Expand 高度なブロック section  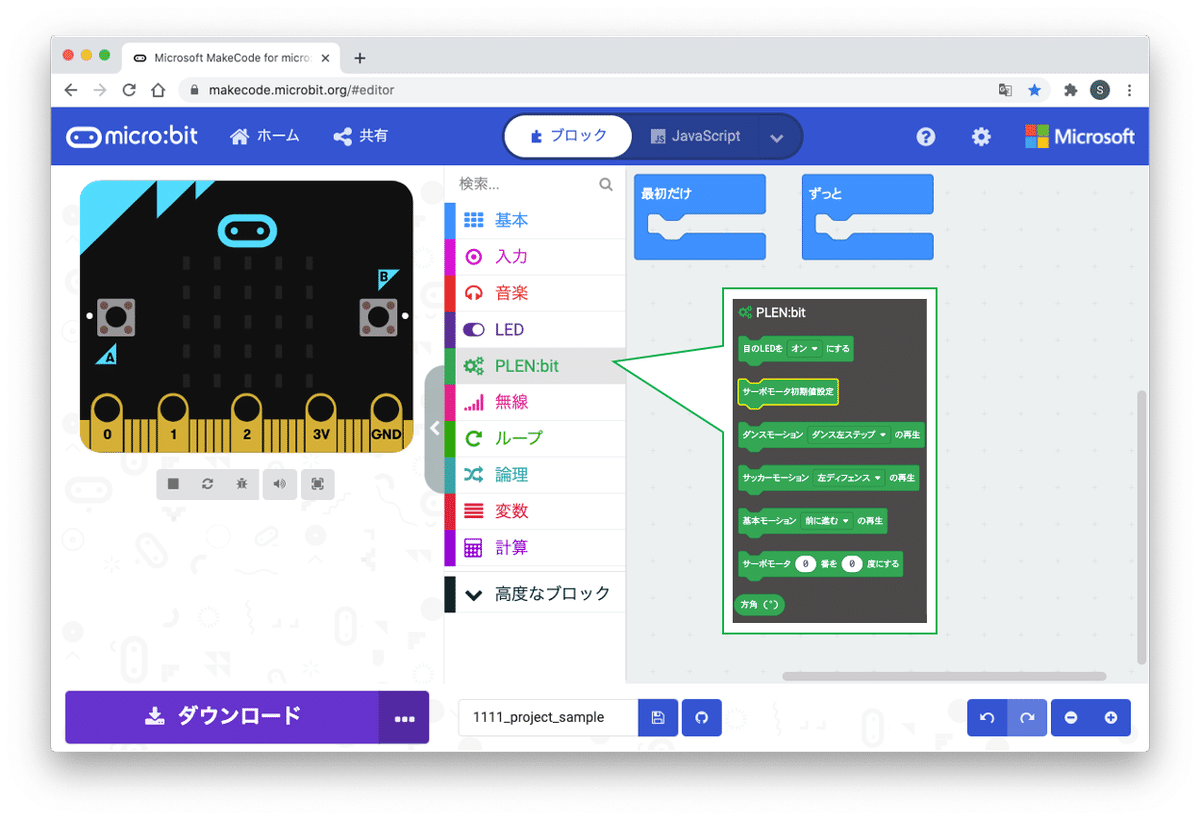point(535,594)
